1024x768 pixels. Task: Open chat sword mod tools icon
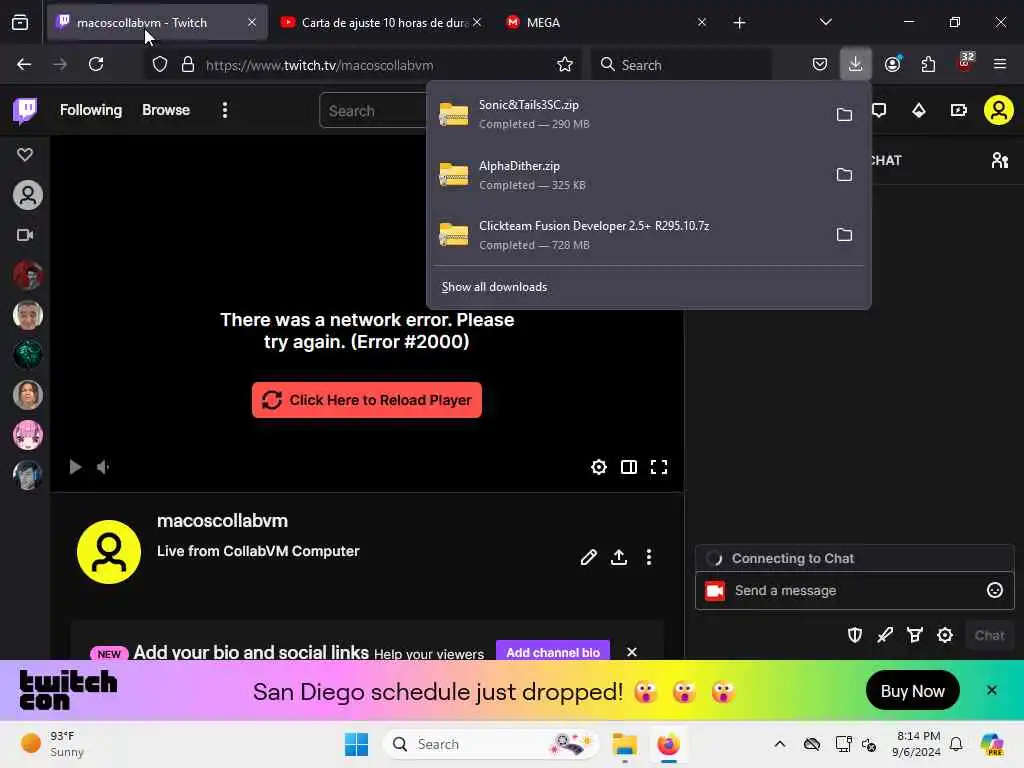point(885,635)
